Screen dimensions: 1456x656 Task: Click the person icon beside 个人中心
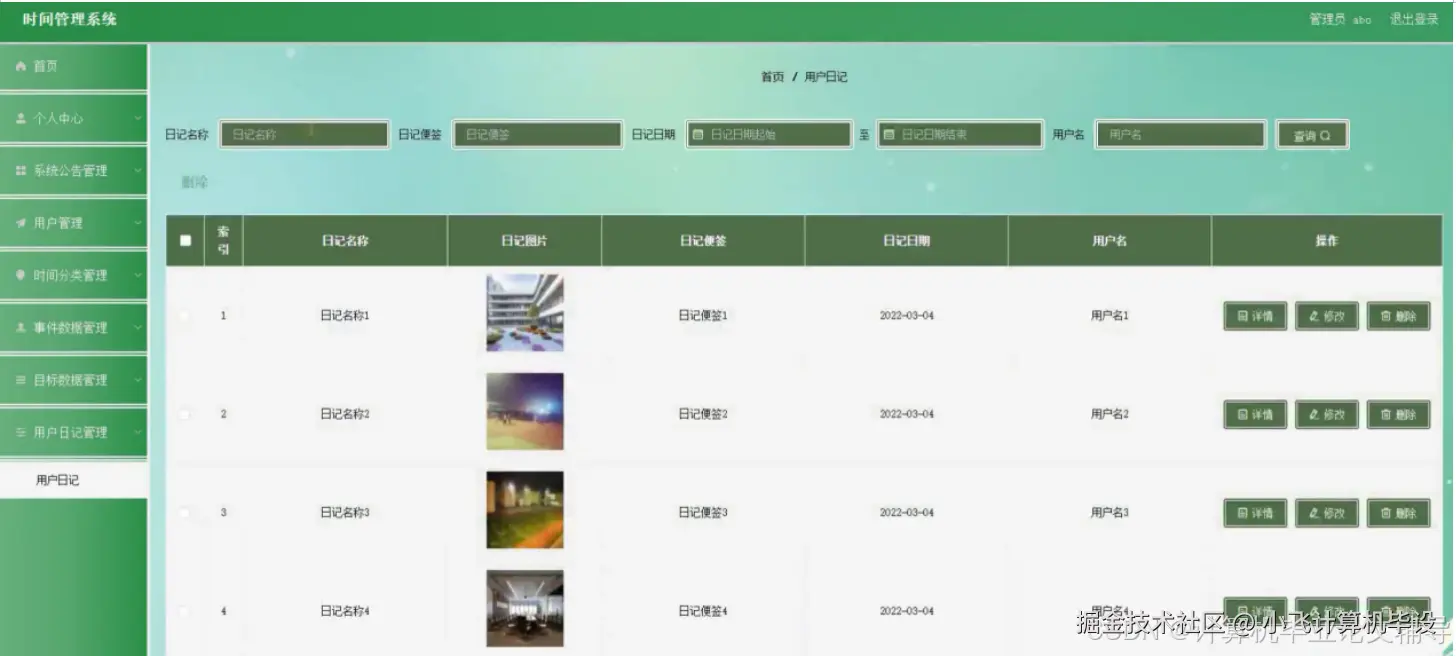click(x=21, y=118)
